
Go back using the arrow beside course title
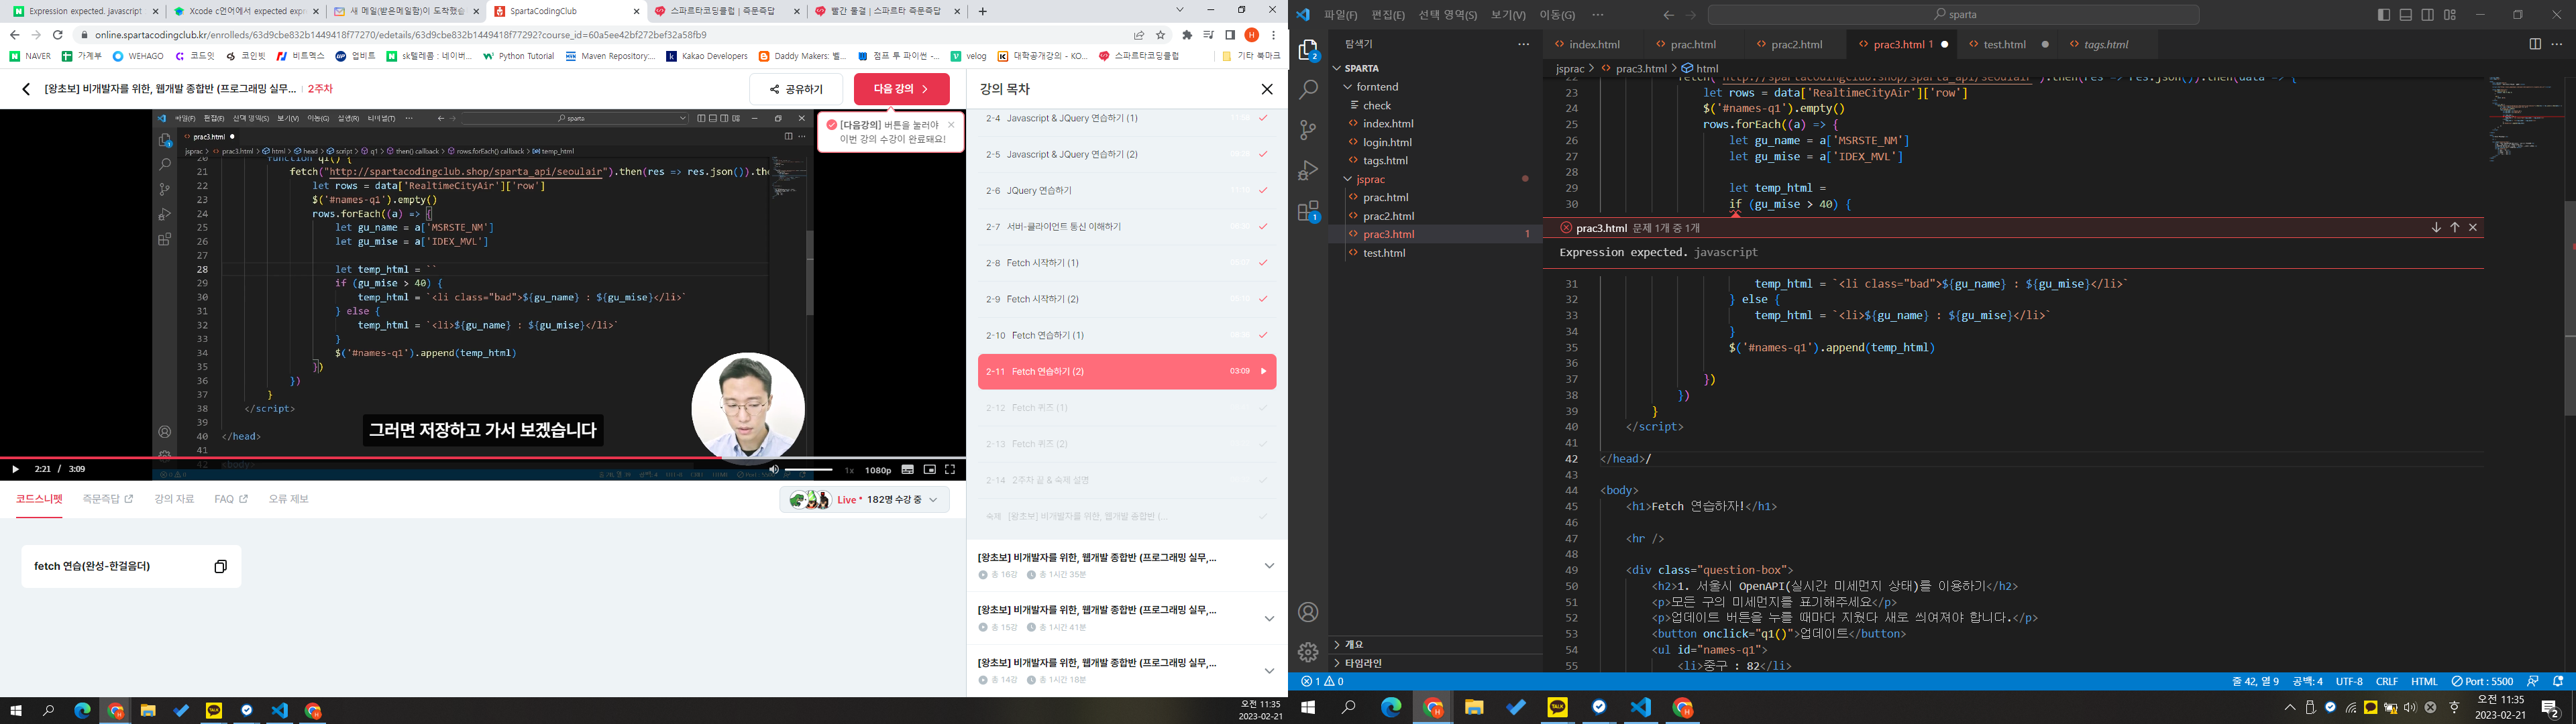click(26, 89)
